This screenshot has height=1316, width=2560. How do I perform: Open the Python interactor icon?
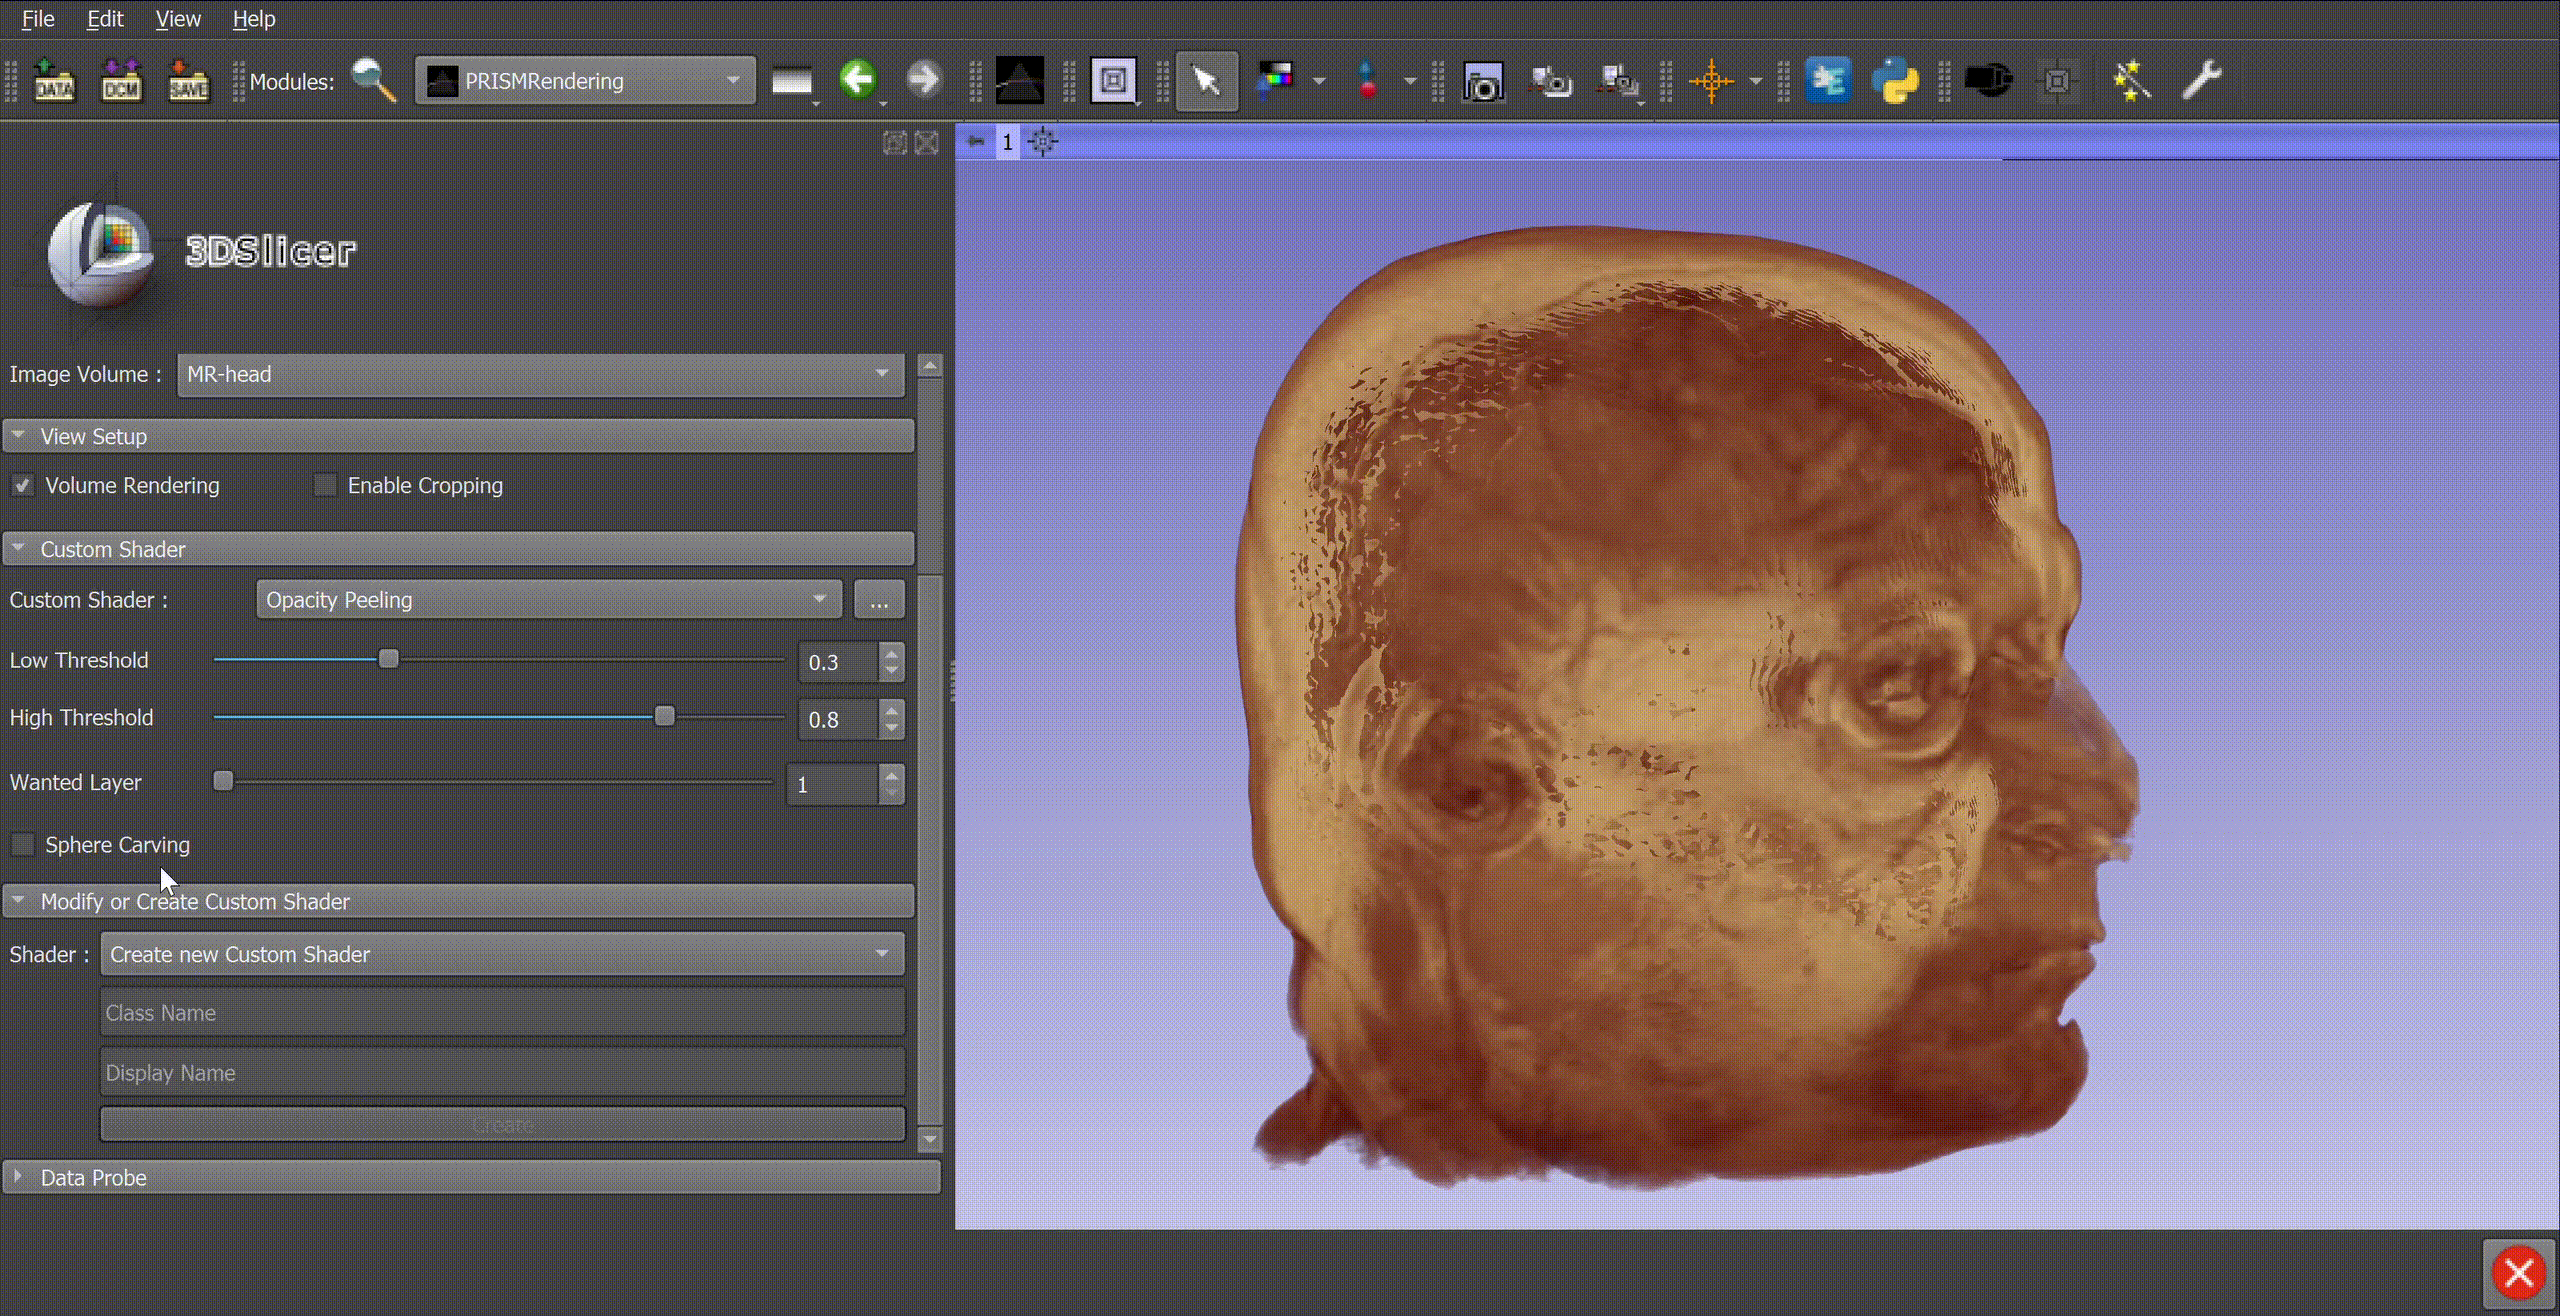pos(1895,81)
